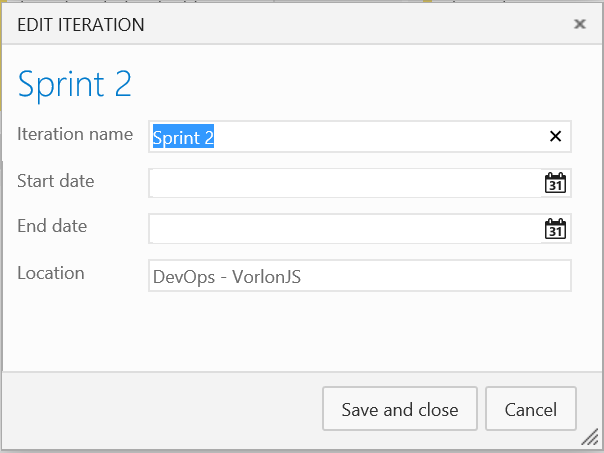
Task: Click the empty title bar area beside EDIT ITERATION
Action: pyautogui.click(x=350, y=24)
